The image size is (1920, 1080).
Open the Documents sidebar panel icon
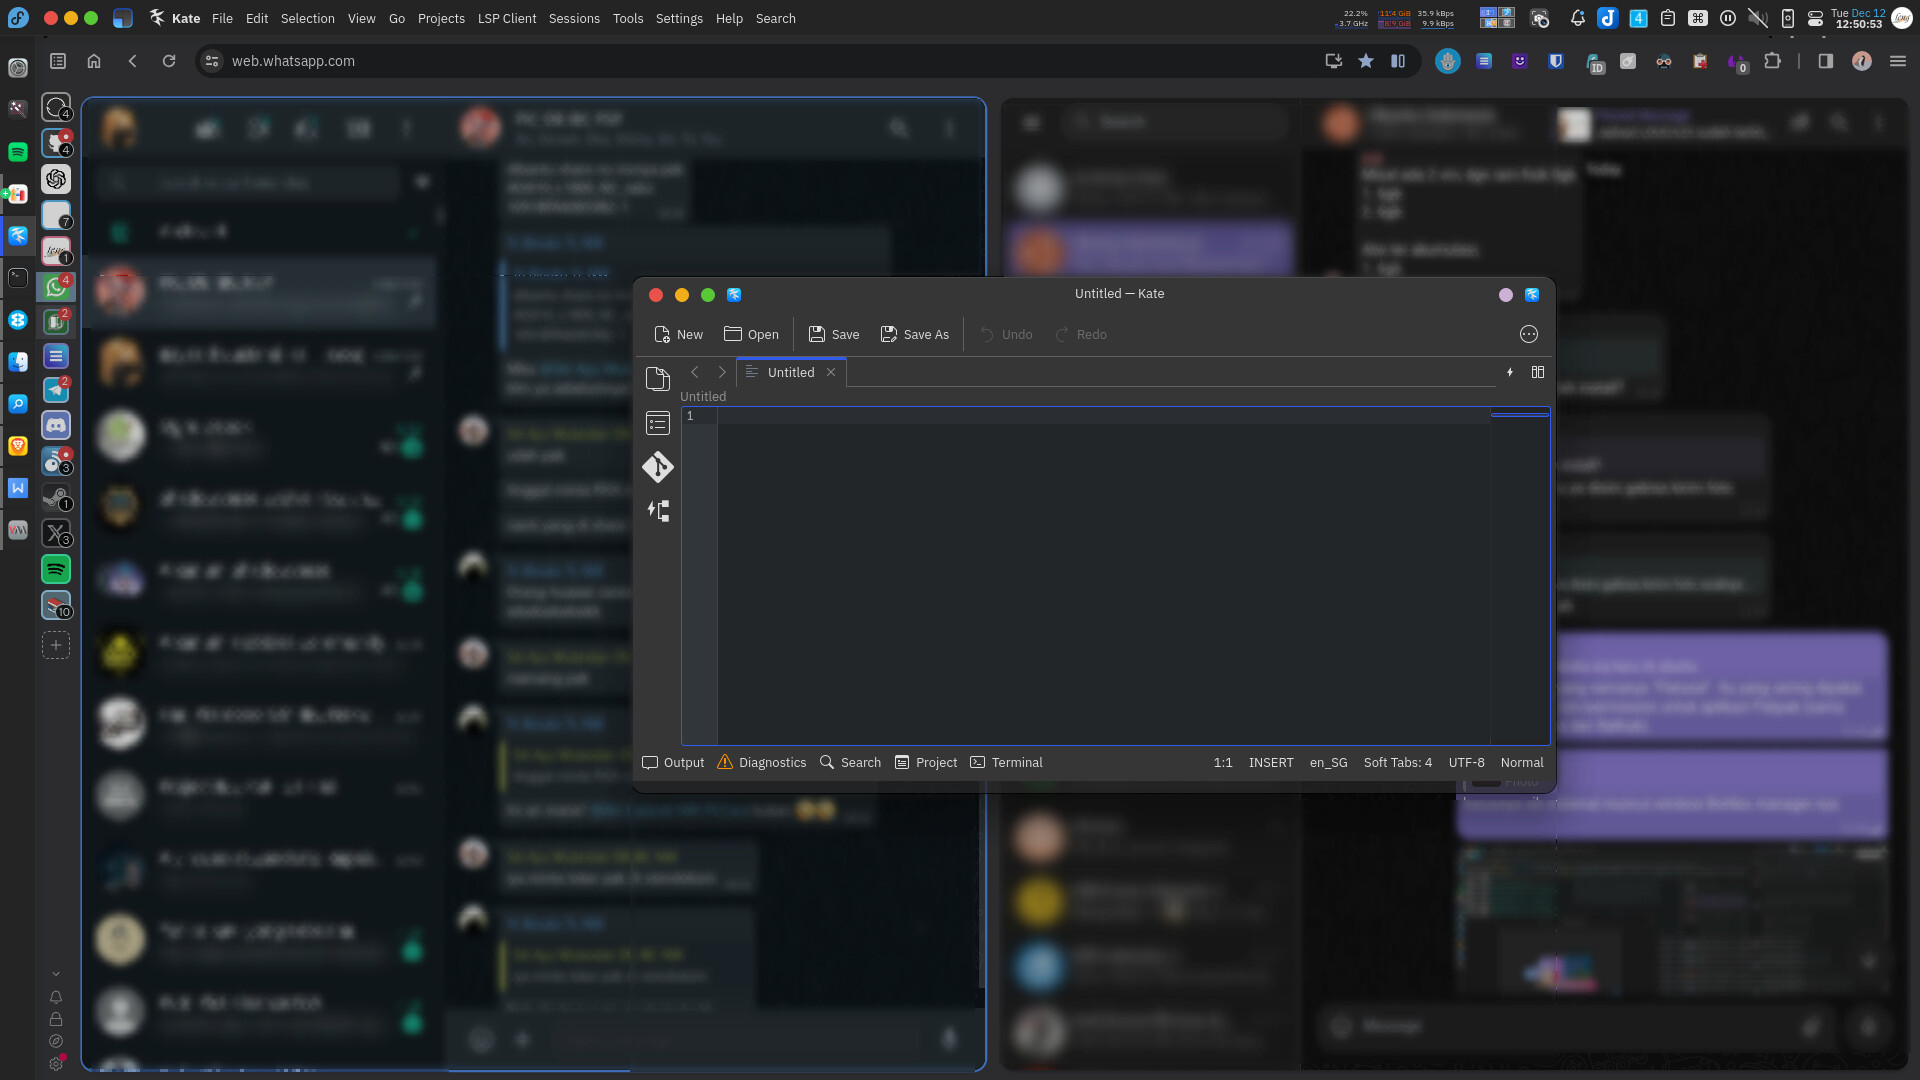point(657,379)
